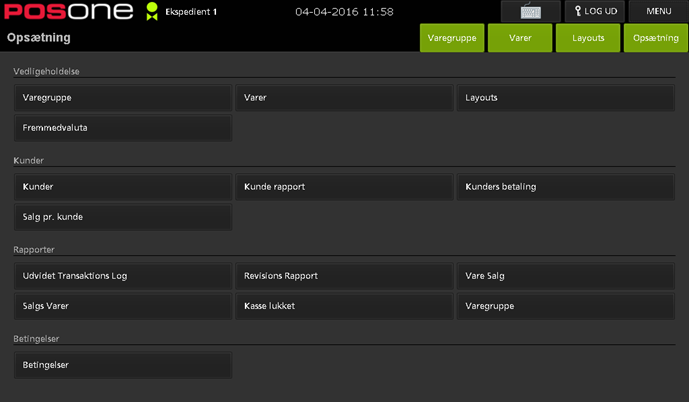The image size is (689, 402).
Task: Select Kunders betaling
Action: 566,187
